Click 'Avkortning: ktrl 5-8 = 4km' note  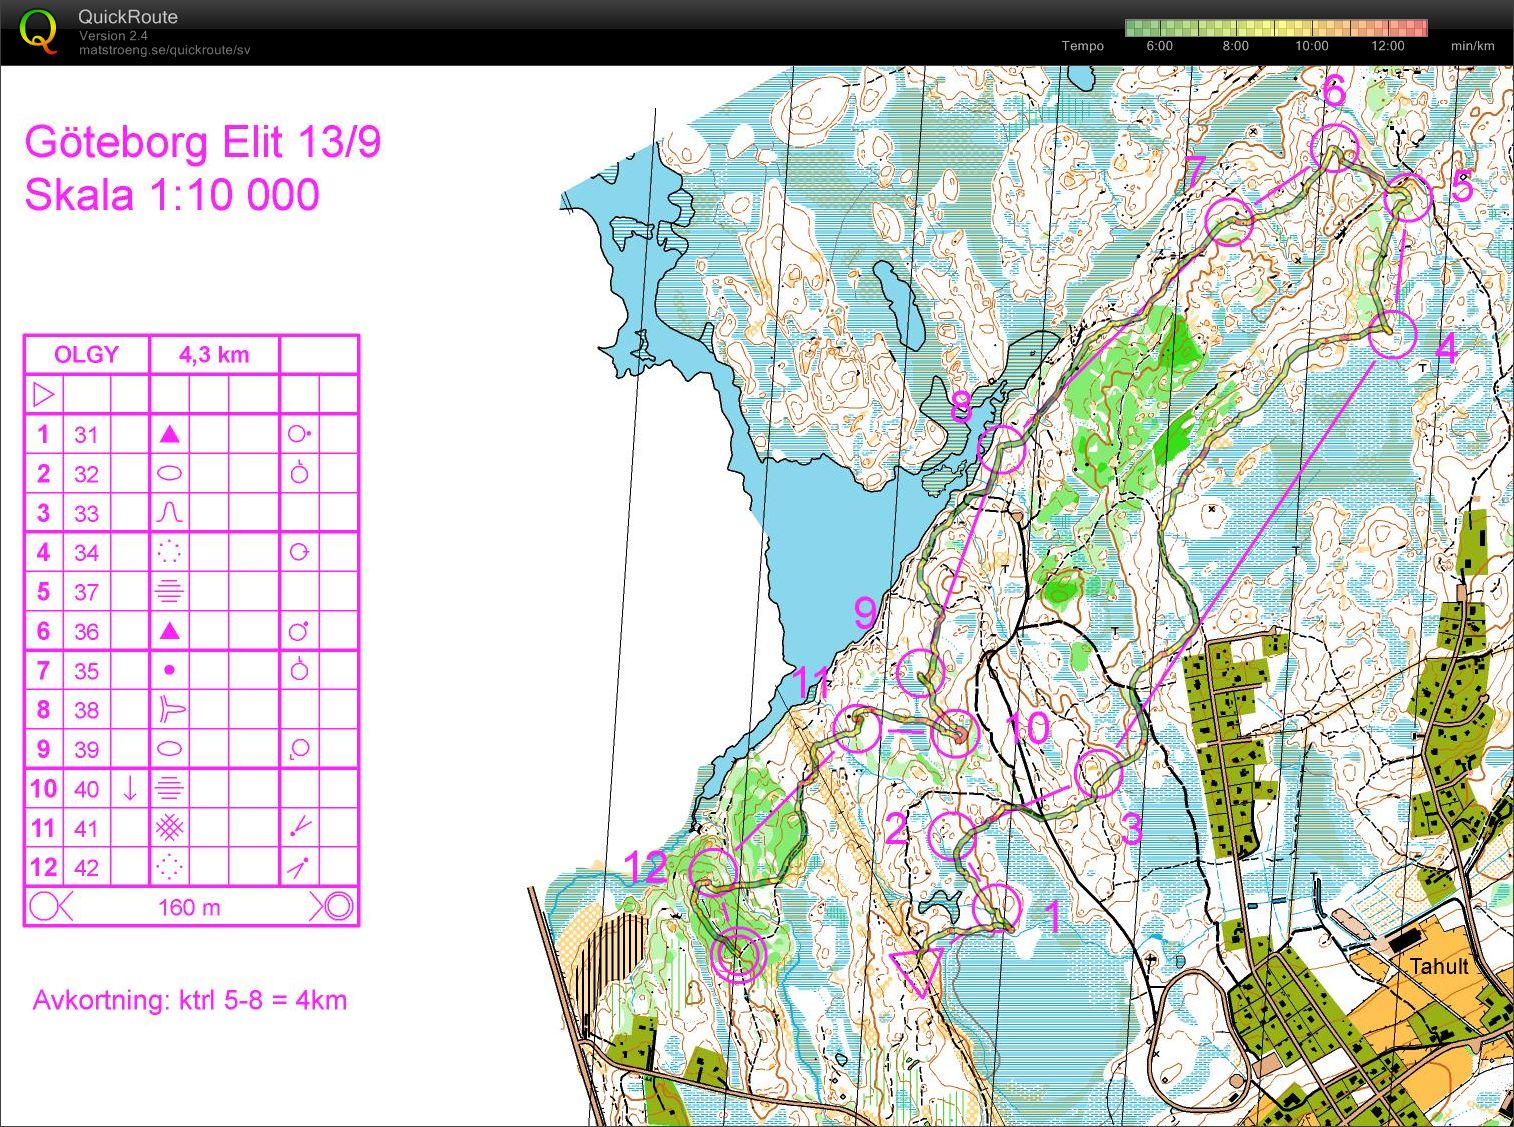189,1000
